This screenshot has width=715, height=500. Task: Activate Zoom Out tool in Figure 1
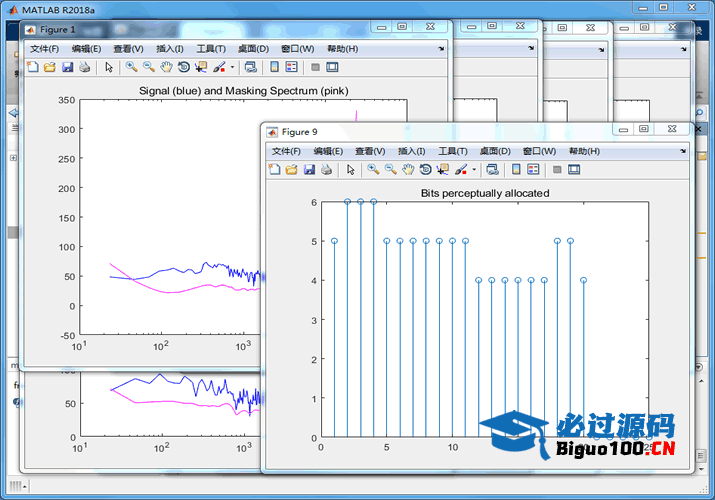click(x=149, y=67)
